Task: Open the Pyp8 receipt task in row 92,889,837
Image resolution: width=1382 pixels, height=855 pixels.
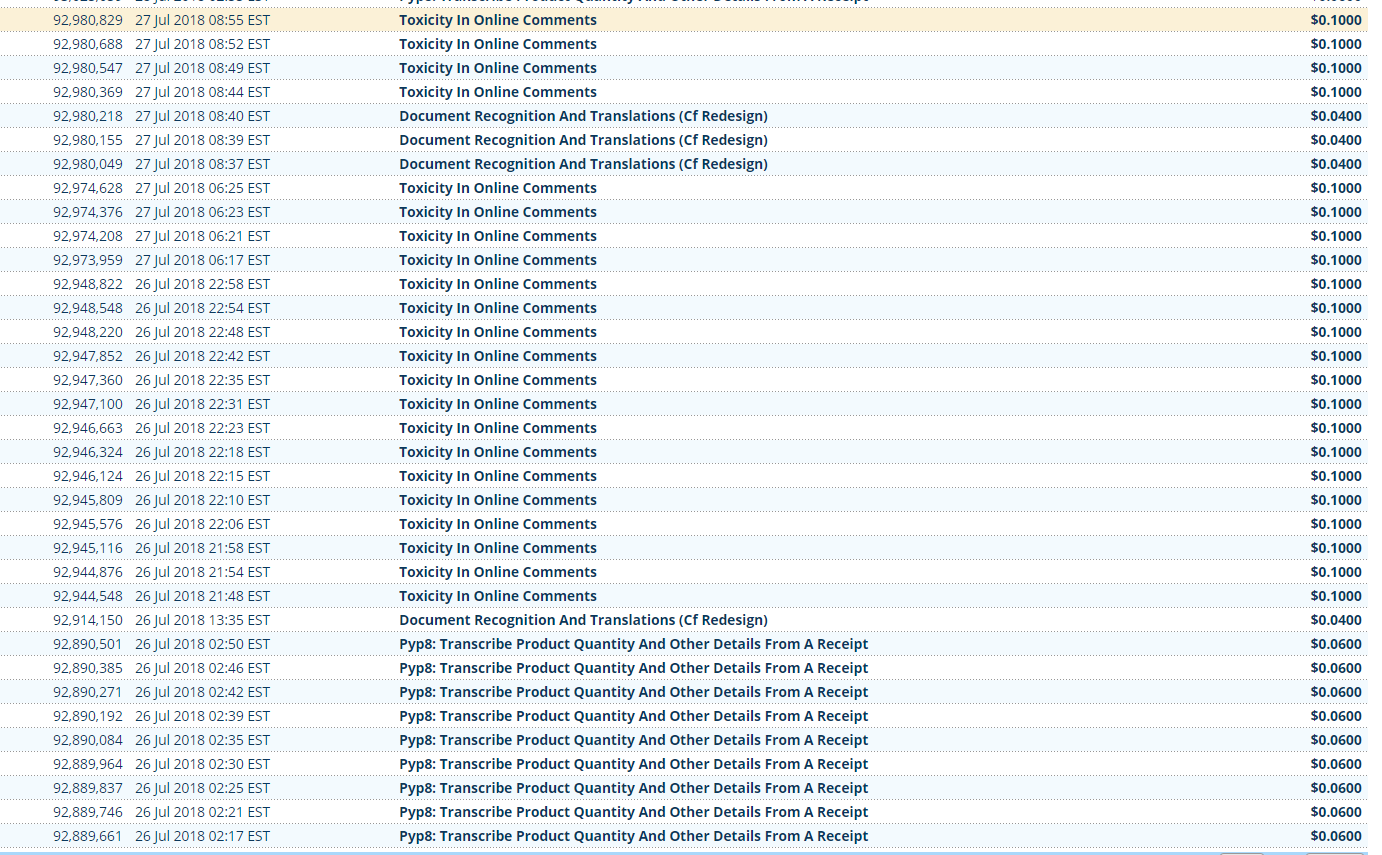Action: (x=633, y=788)
